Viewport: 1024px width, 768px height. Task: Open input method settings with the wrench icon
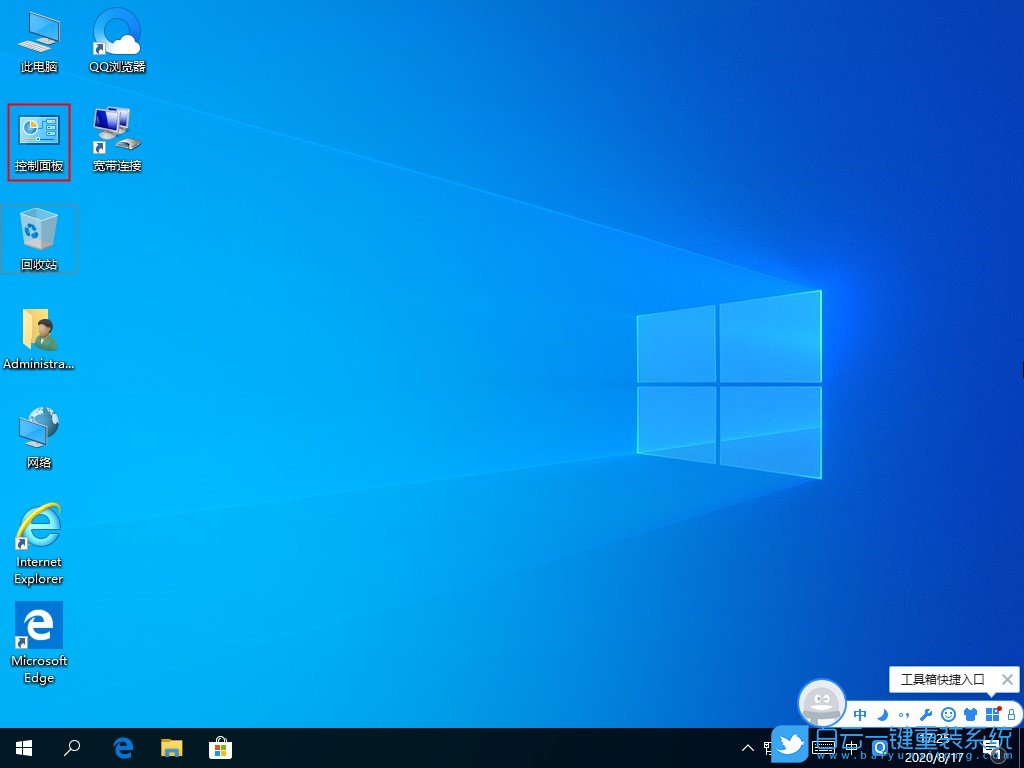927,714
